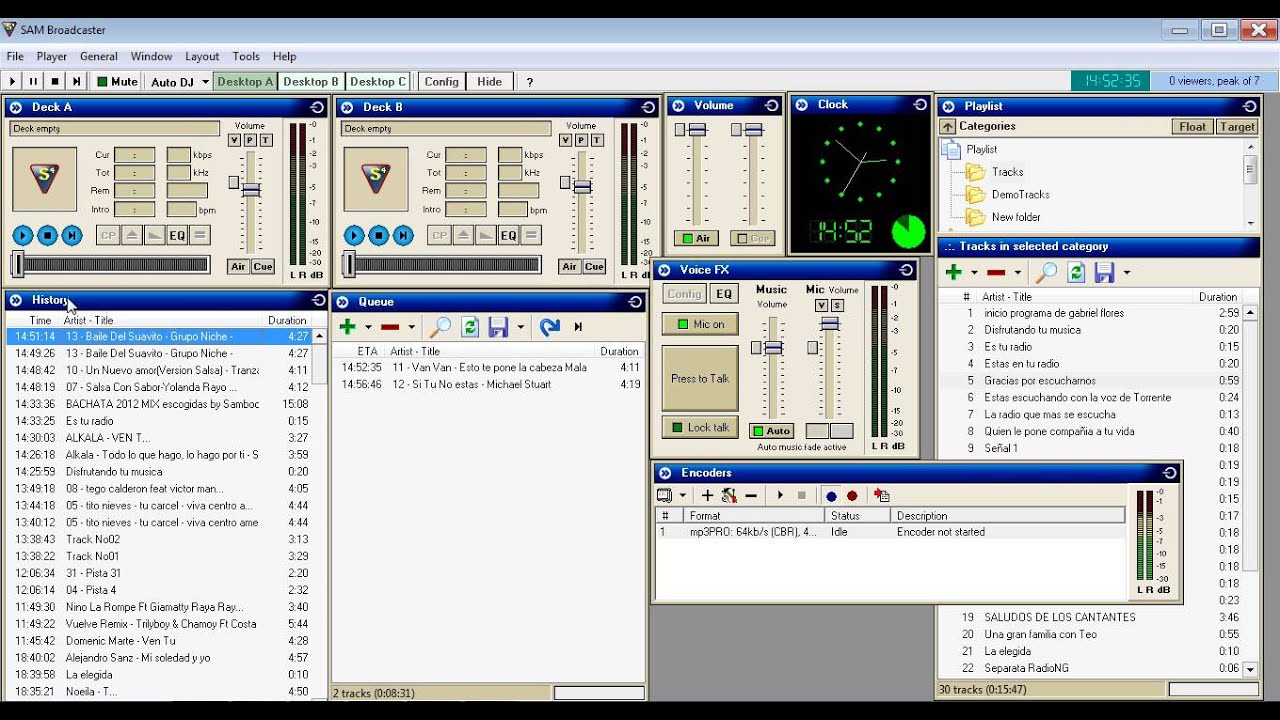The image size is (1280, 720).
Task: Add tracks to Queue with green plus
Action: [348, 327]
